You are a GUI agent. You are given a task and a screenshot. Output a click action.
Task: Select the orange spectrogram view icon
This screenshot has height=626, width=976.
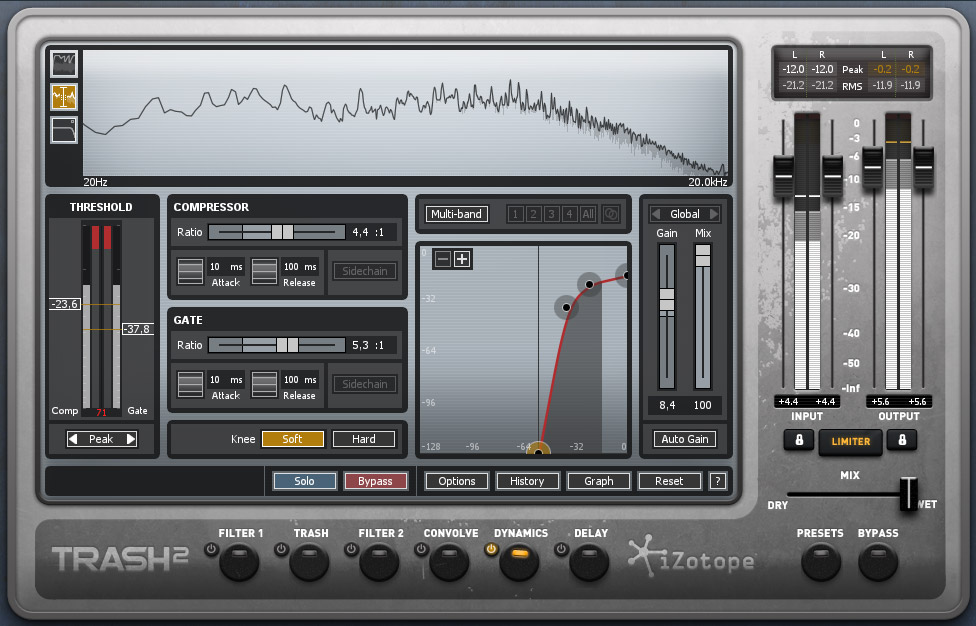tap(63, 96)
